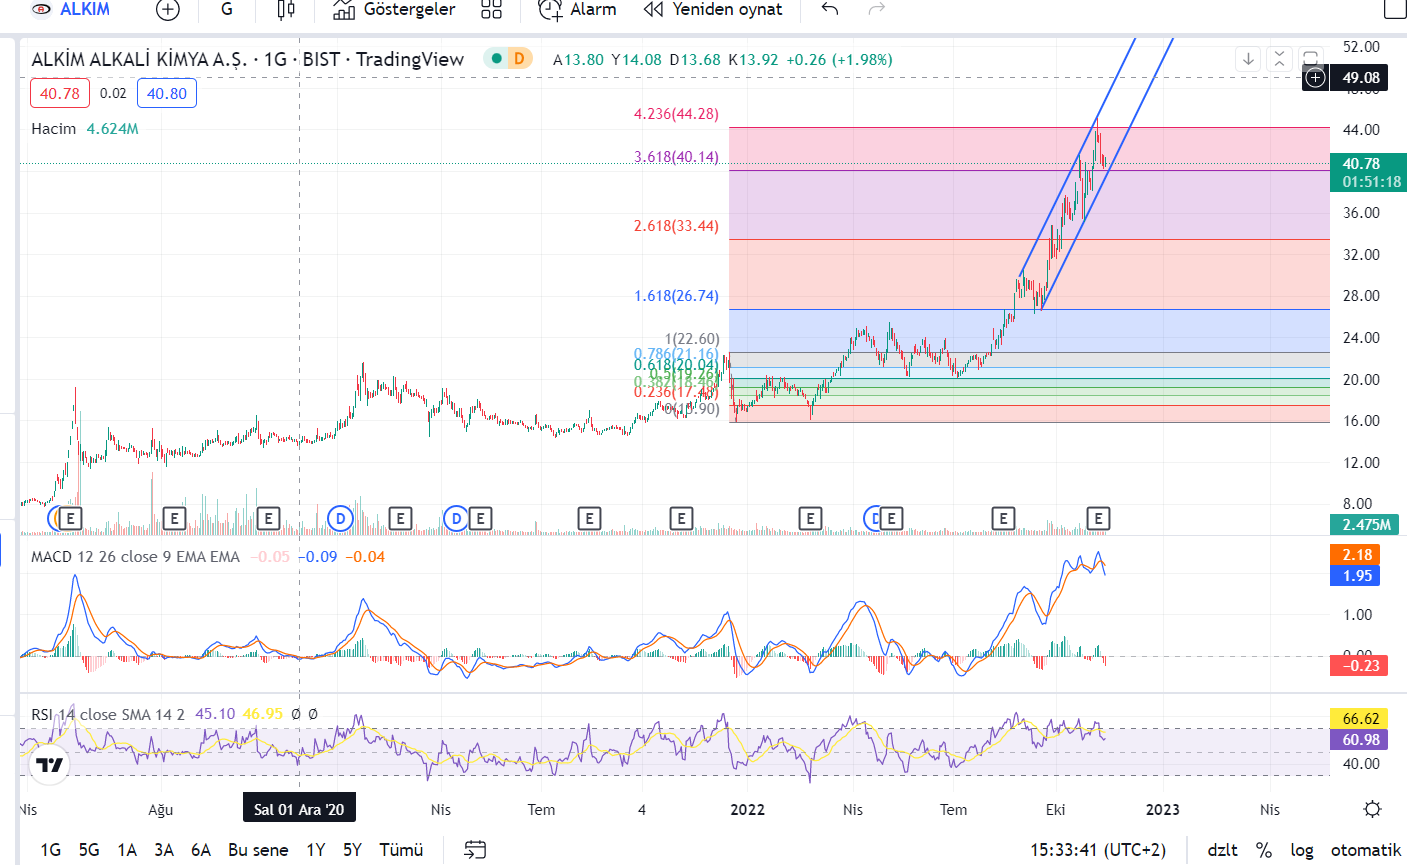Viewport: 1407px width, 865px height.
Task: Select the 3.618(40.14) Fibonacci level label
Action: 676,157
